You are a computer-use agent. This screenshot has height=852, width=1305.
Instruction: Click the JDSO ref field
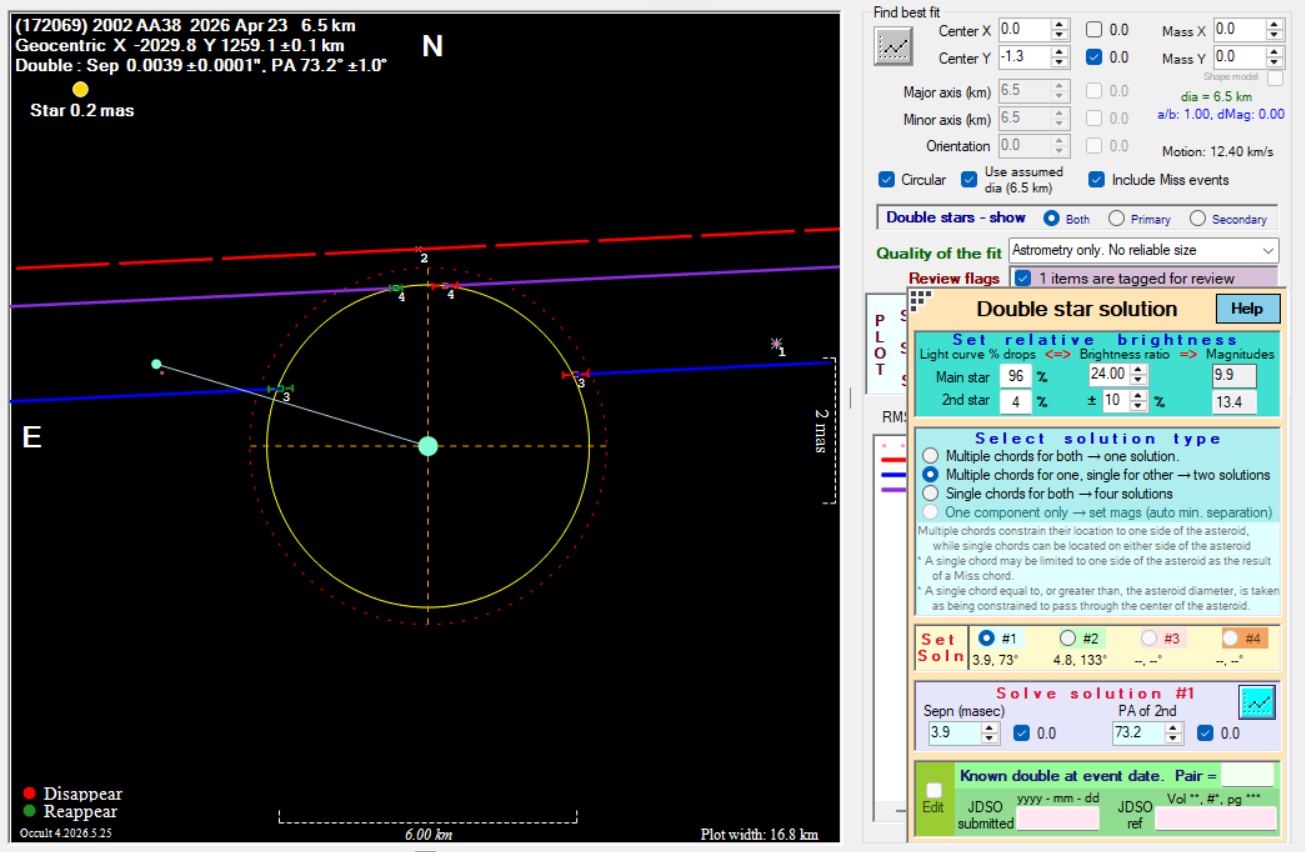pos(1216,818)
